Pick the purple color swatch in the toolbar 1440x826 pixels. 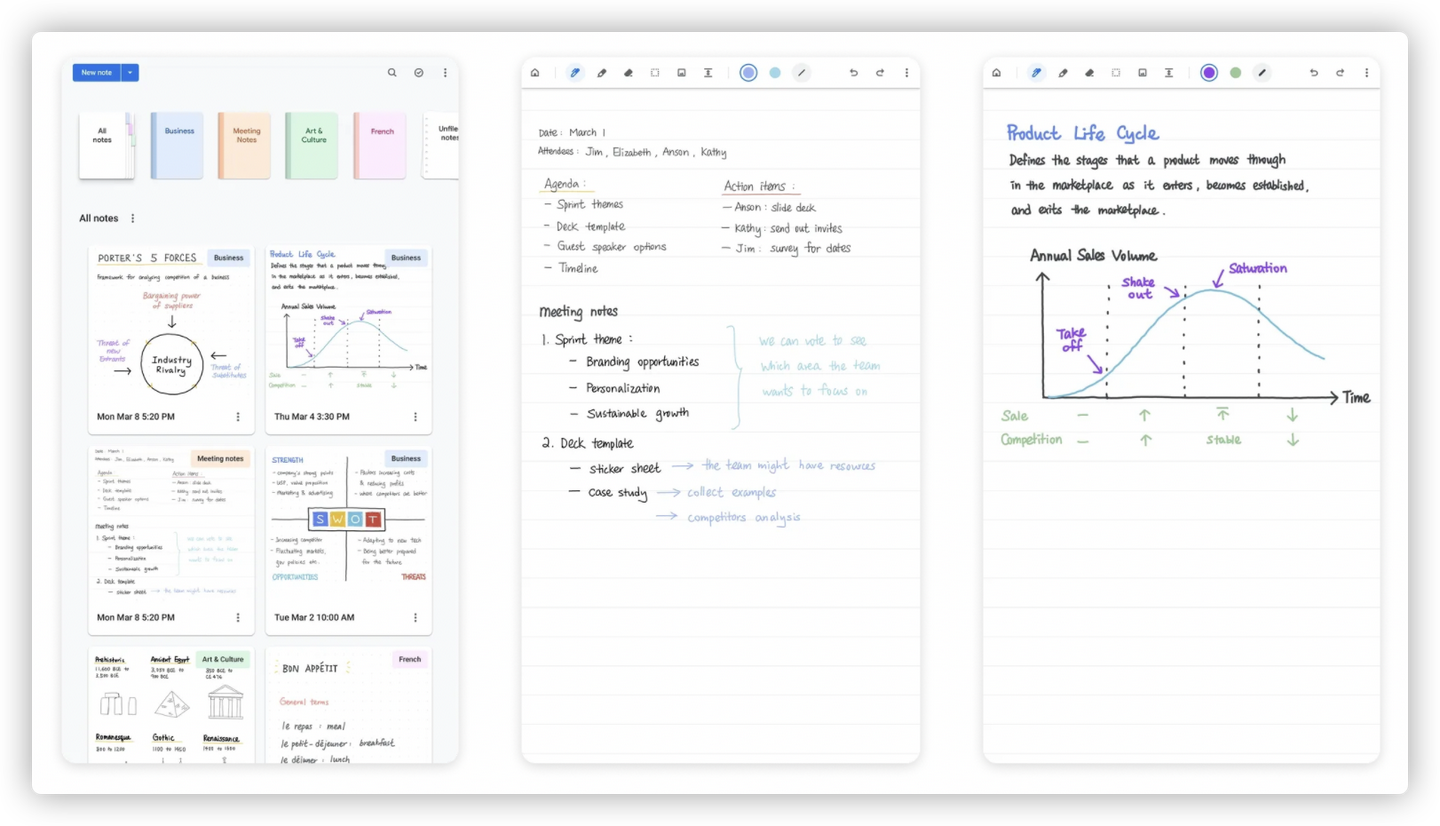[1209, 72]
